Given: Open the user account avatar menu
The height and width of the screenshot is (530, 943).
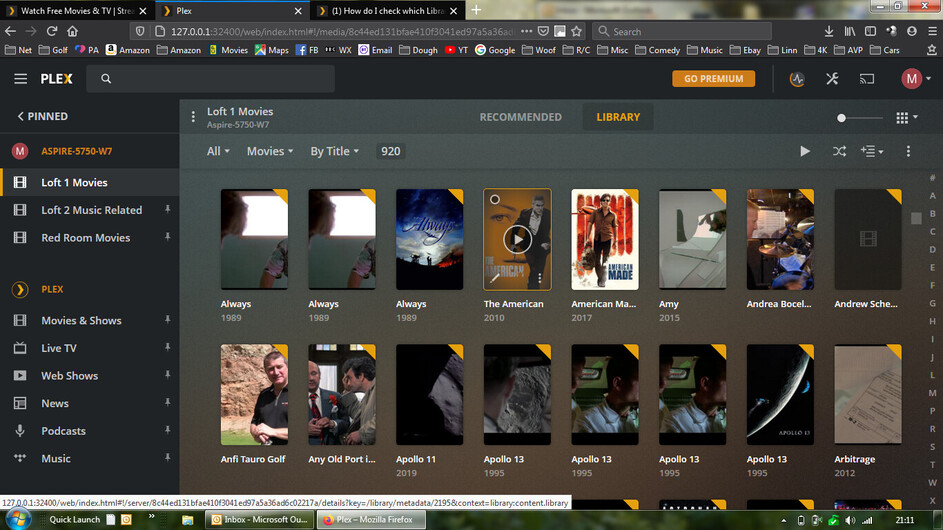Looking at the screenshot, I should (x=916, y=79).
